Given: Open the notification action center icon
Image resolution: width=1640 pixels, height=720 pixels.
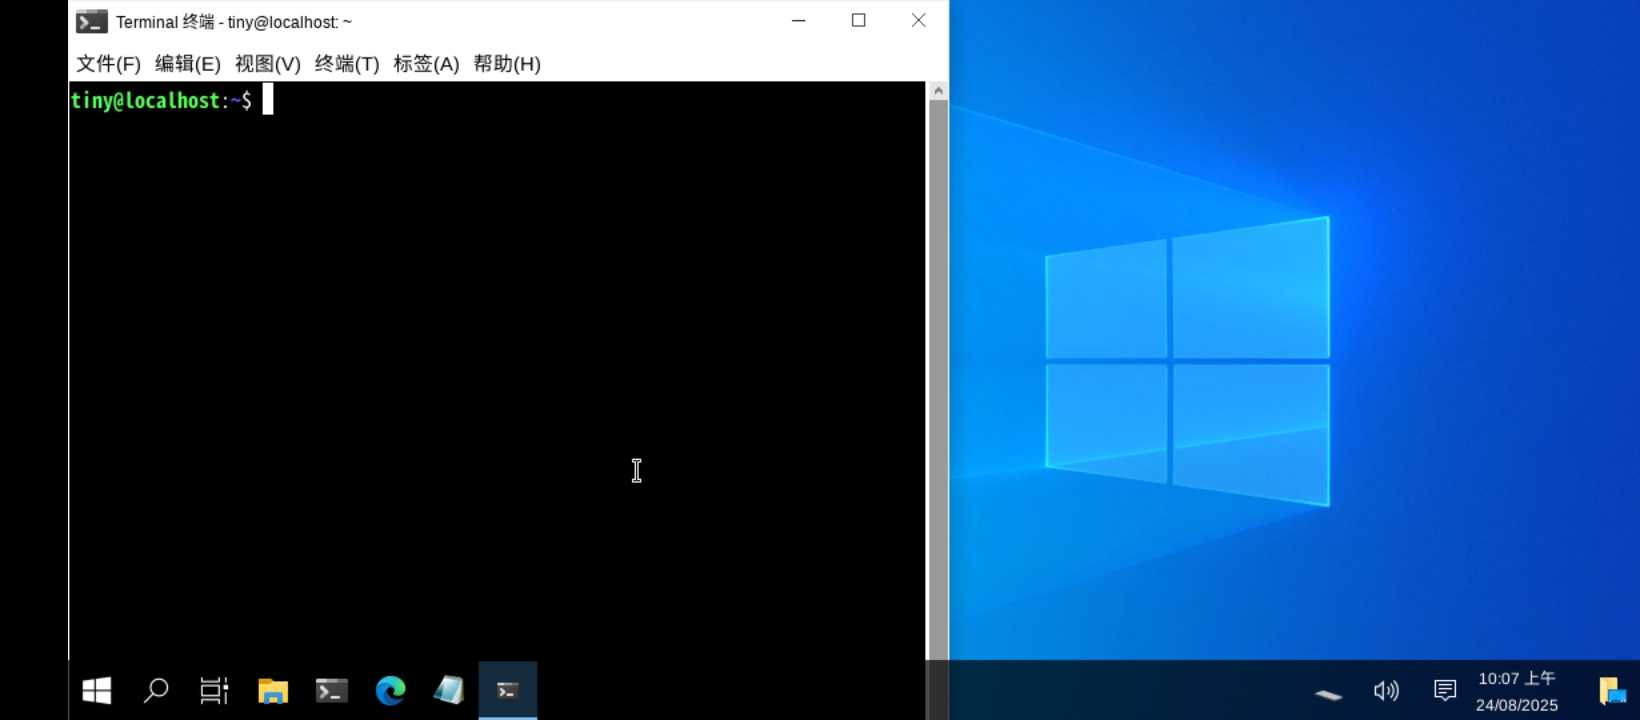Looking at the screenshot, I should click(1445, 691).
